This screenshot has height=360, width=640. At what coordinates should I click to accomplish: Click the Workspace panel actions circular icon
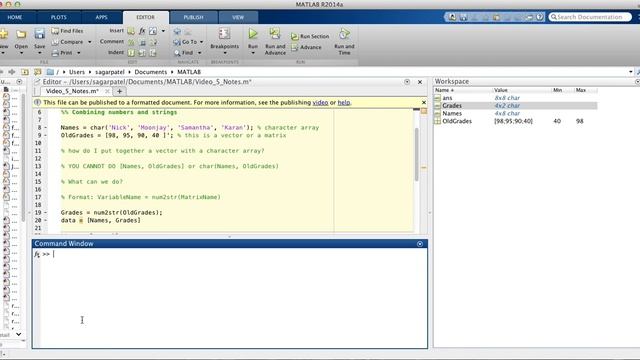[x=637, y=82]
